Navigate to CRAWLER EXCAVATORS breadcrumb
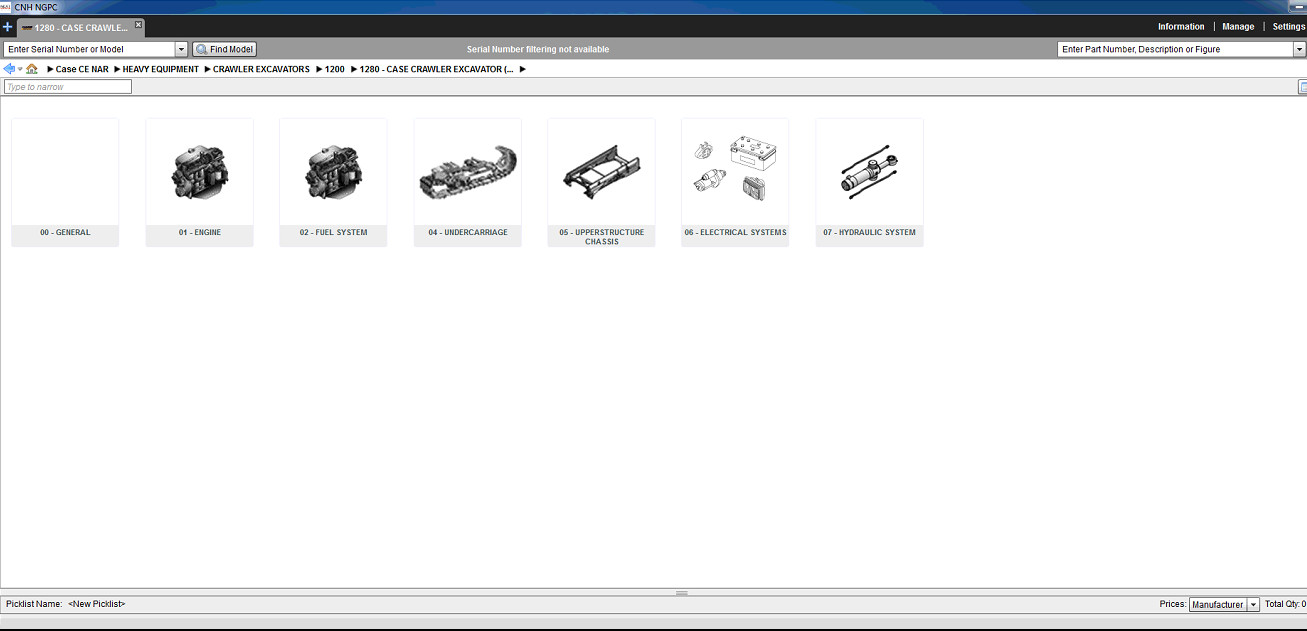Screen dimensions: 1307x631 point(261,70)
